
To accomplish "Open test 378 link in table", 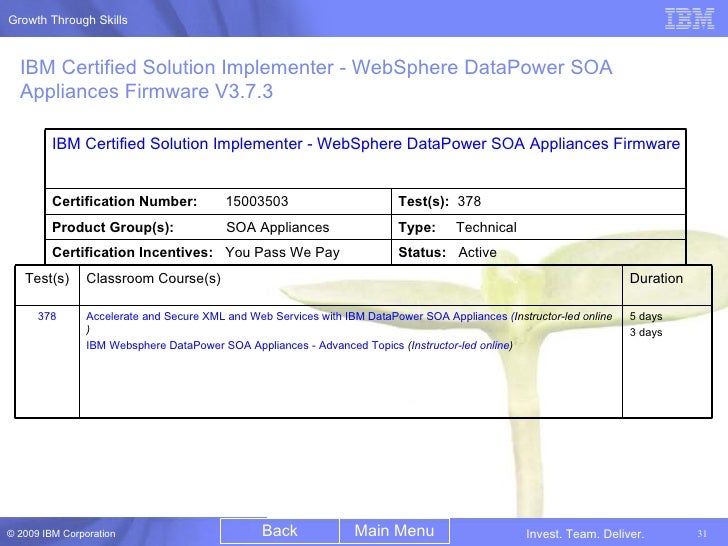I will pos(47,316).
